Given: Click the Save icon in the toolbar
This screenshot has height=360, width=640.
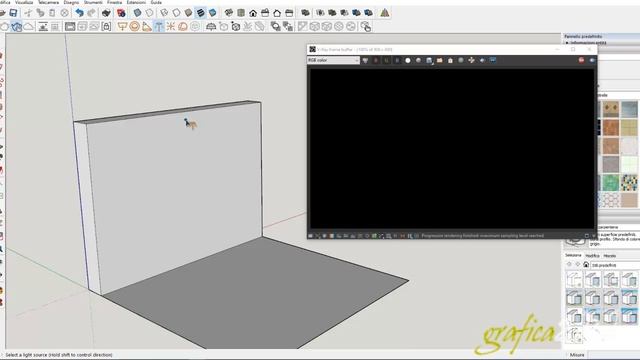Looking at the screenshot, I should [13, 13].
